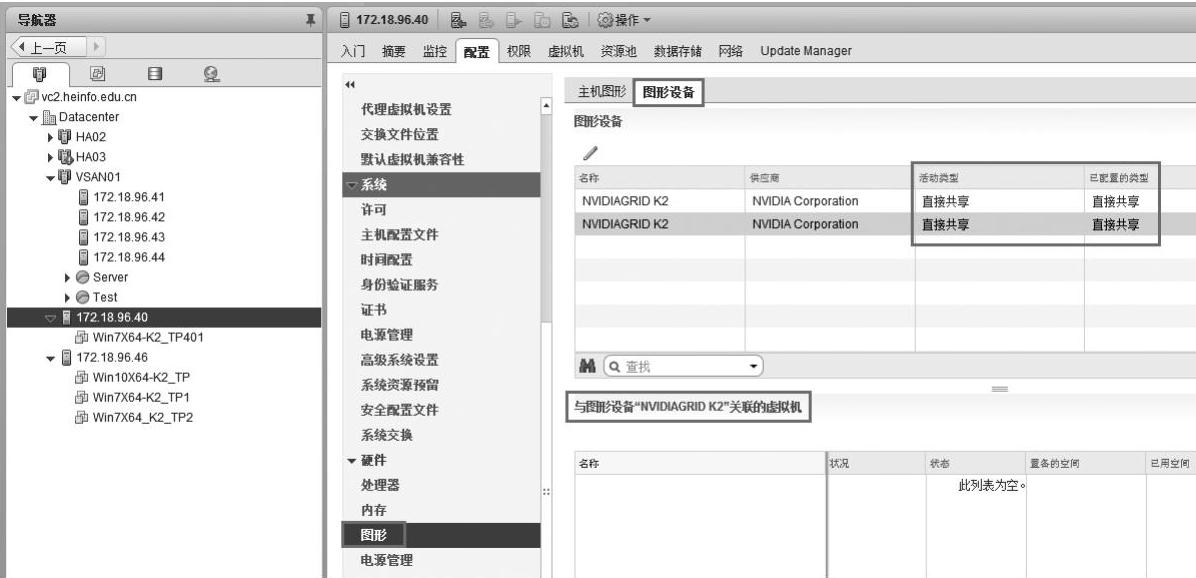Viewport: 1196px width, 578px height.
Task: Open the Hosts and Clusters inventory tab icon
Action: (40, 74)
